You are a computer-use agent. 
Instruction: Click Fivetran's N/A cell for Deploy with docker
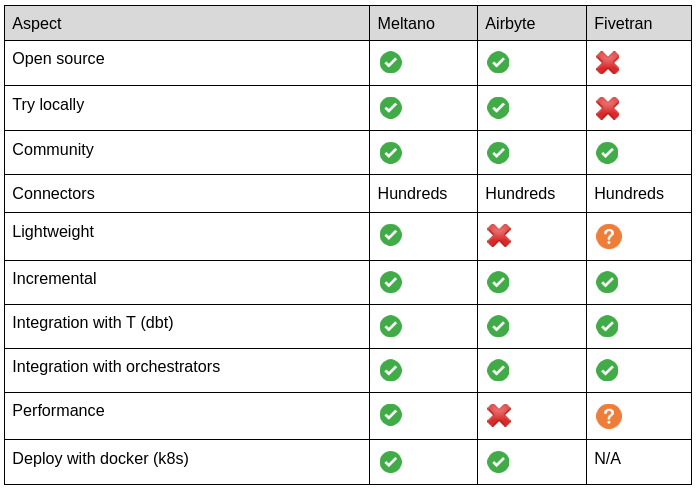(607, 459)
